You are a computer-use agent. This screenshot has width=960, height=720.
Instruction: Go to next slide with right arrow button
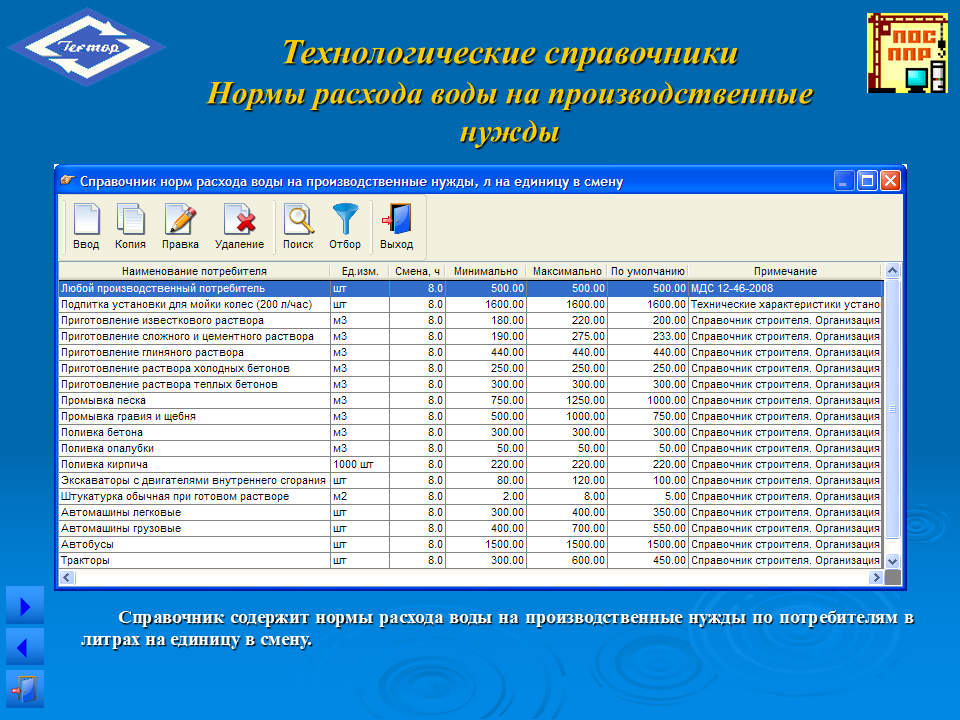[x=25, y=606]
